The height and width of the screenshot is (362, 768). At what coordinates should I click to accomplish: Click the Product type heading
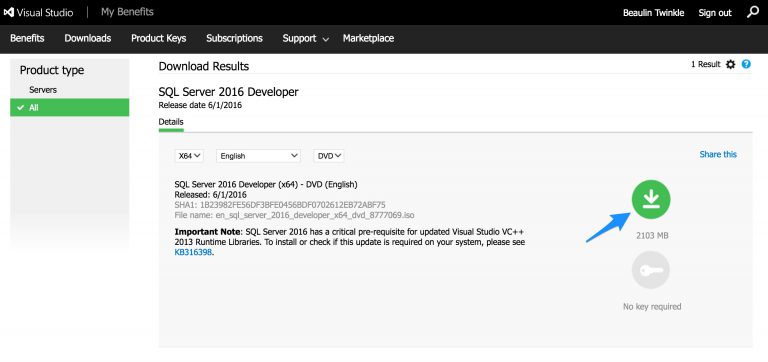click(52, 70)
